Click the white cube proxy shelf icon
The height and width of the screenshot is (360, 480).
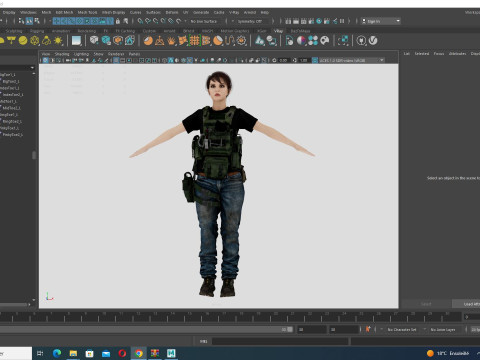point(94,41)
